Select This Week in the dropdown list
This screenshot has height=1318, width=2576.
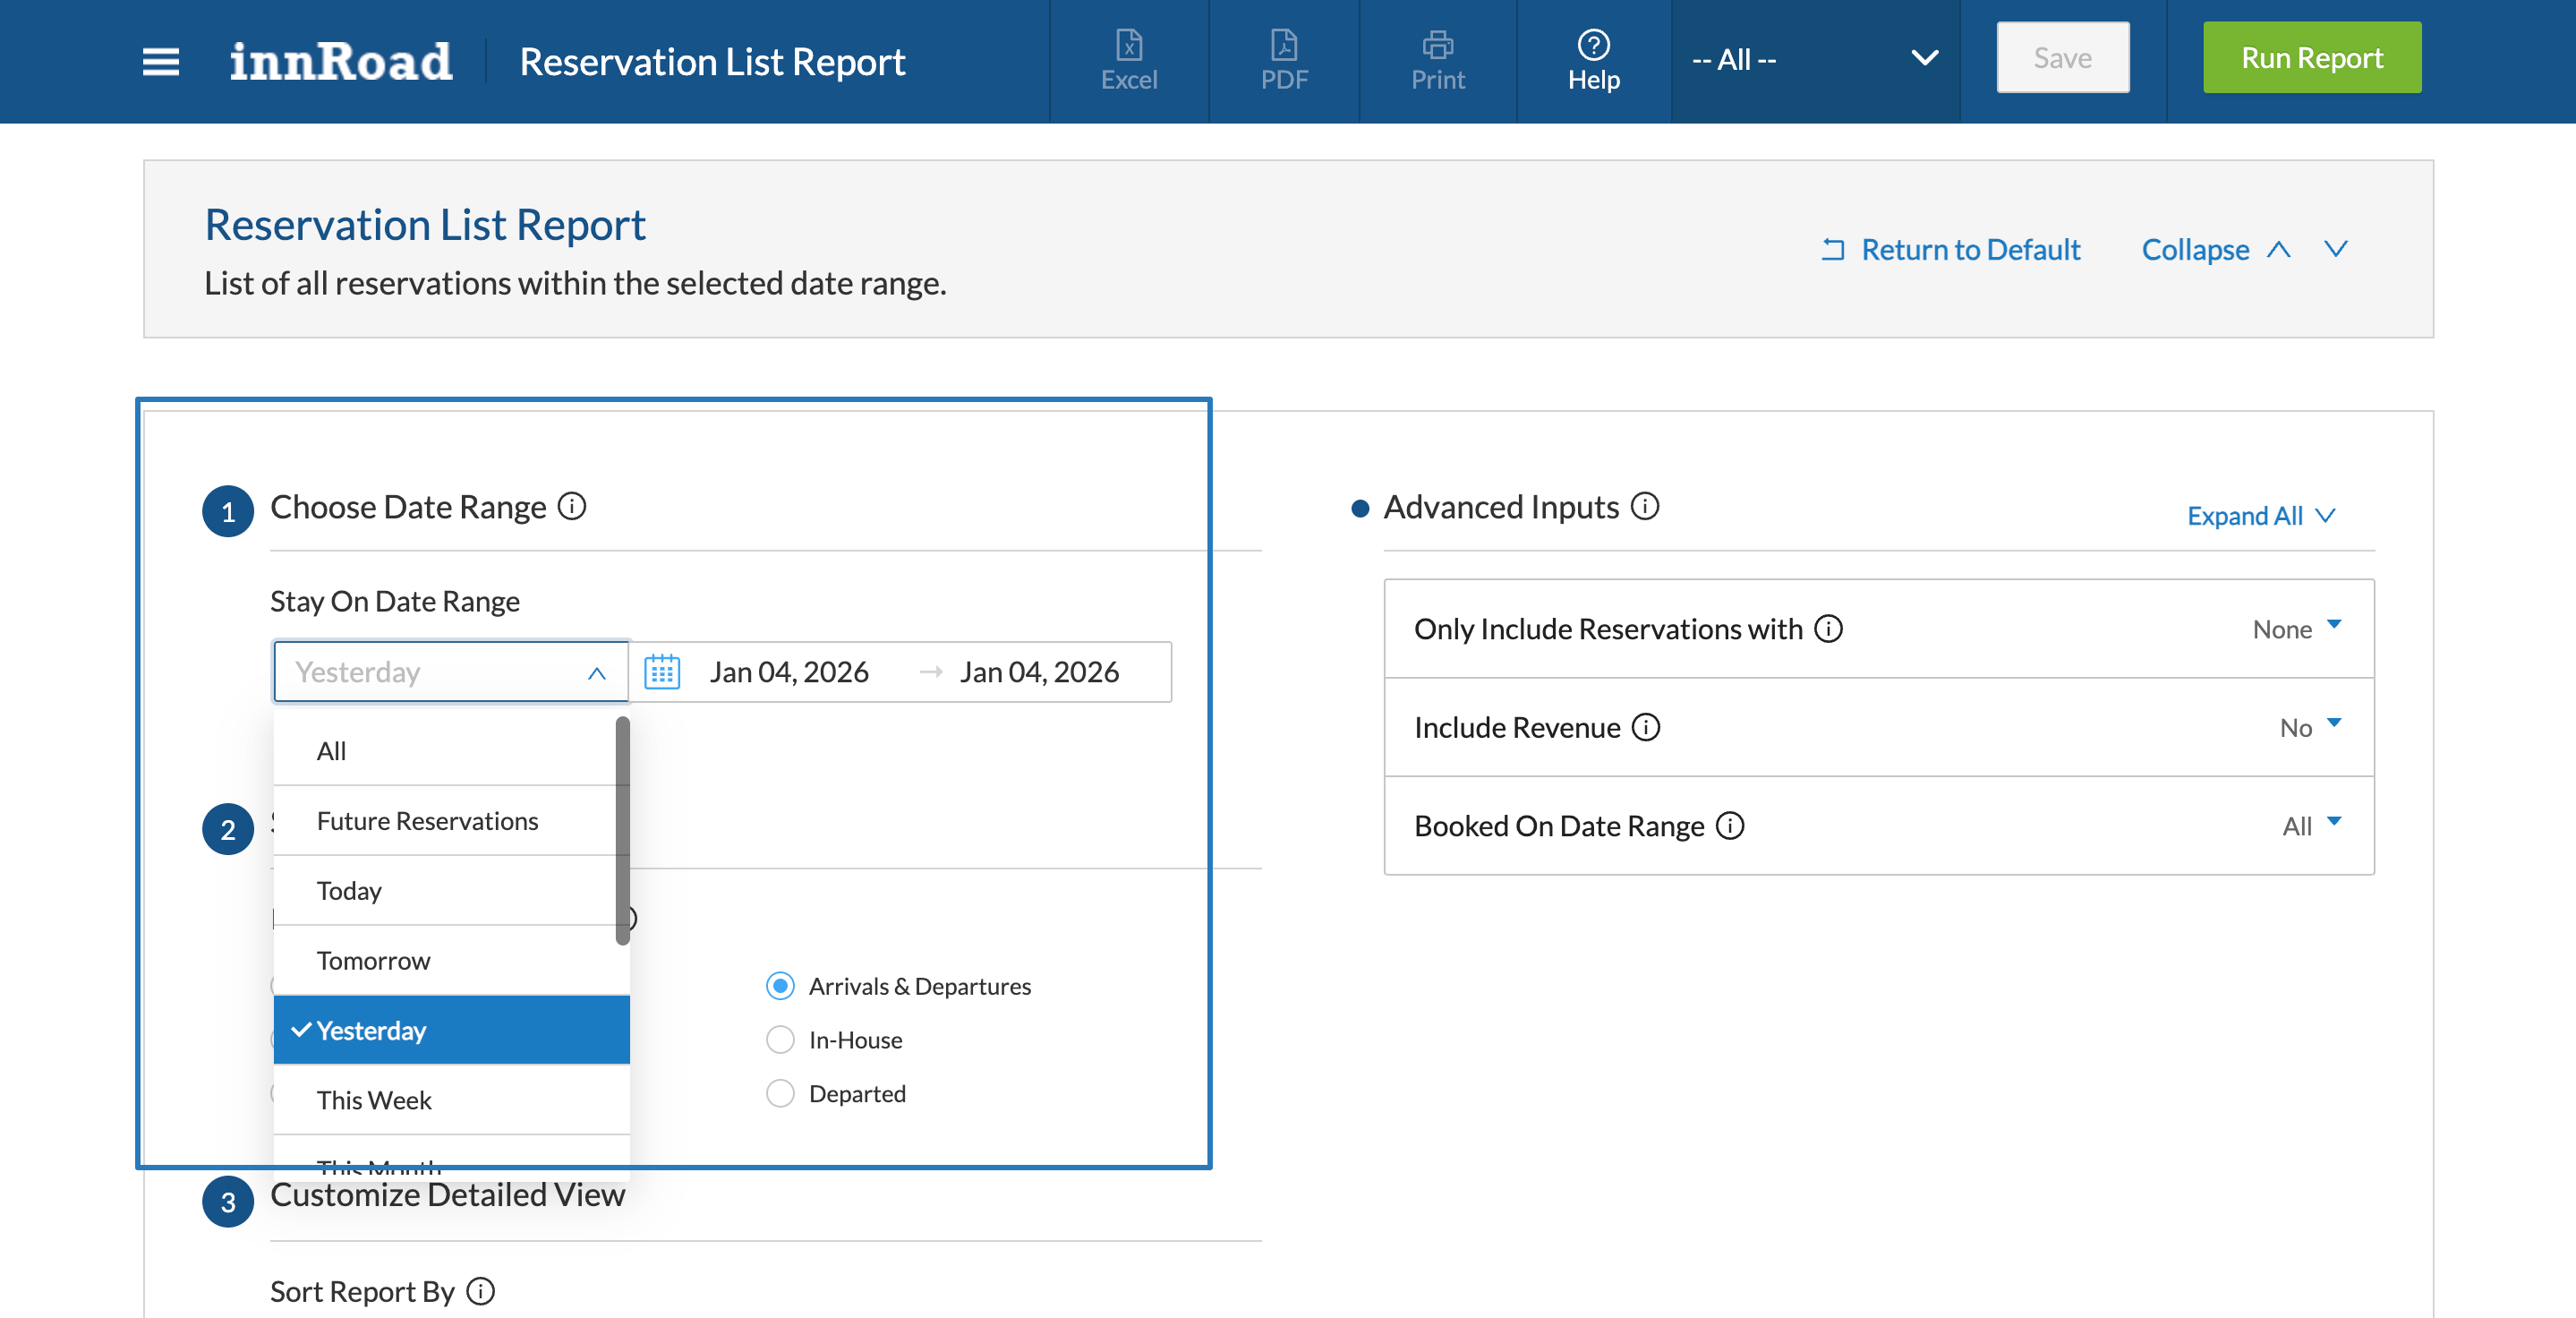[374, 1100]
